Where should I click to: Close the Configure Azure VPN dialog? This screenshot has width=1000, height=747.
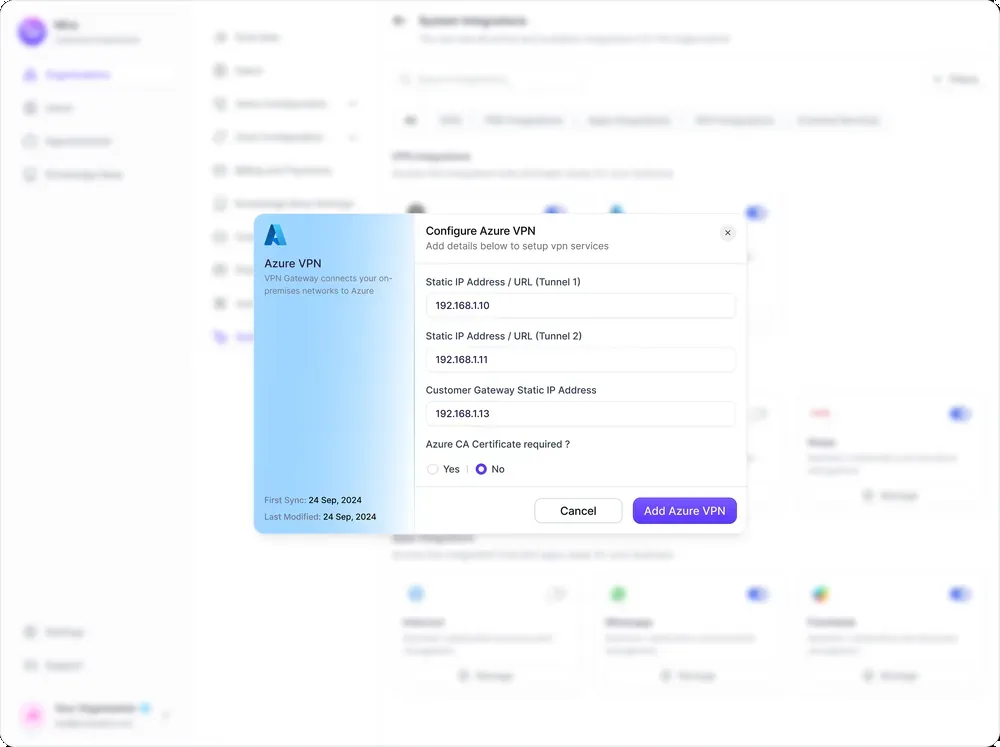[727, 233]
